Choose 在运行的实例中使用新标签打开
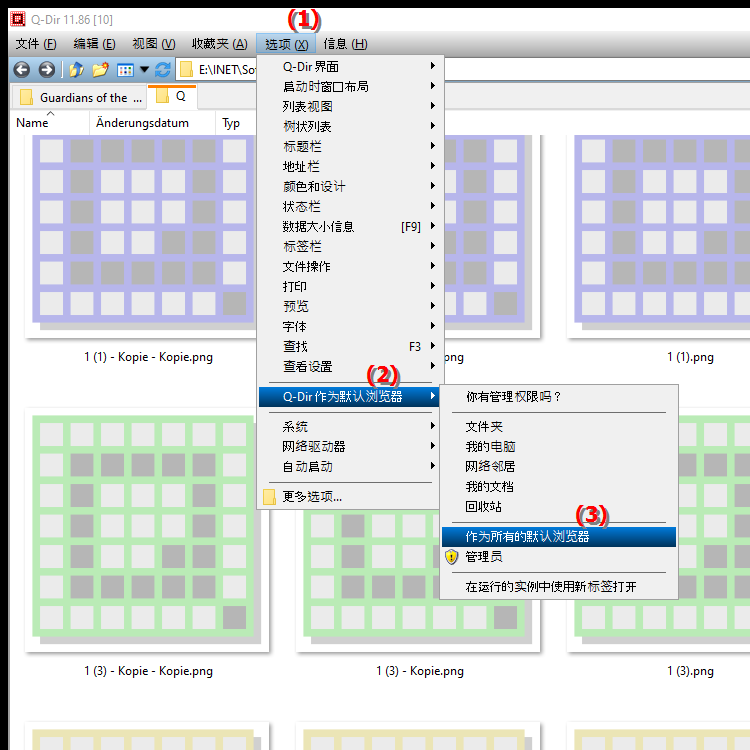Viewport: 750px width, 750px height. tap(559, 587)
